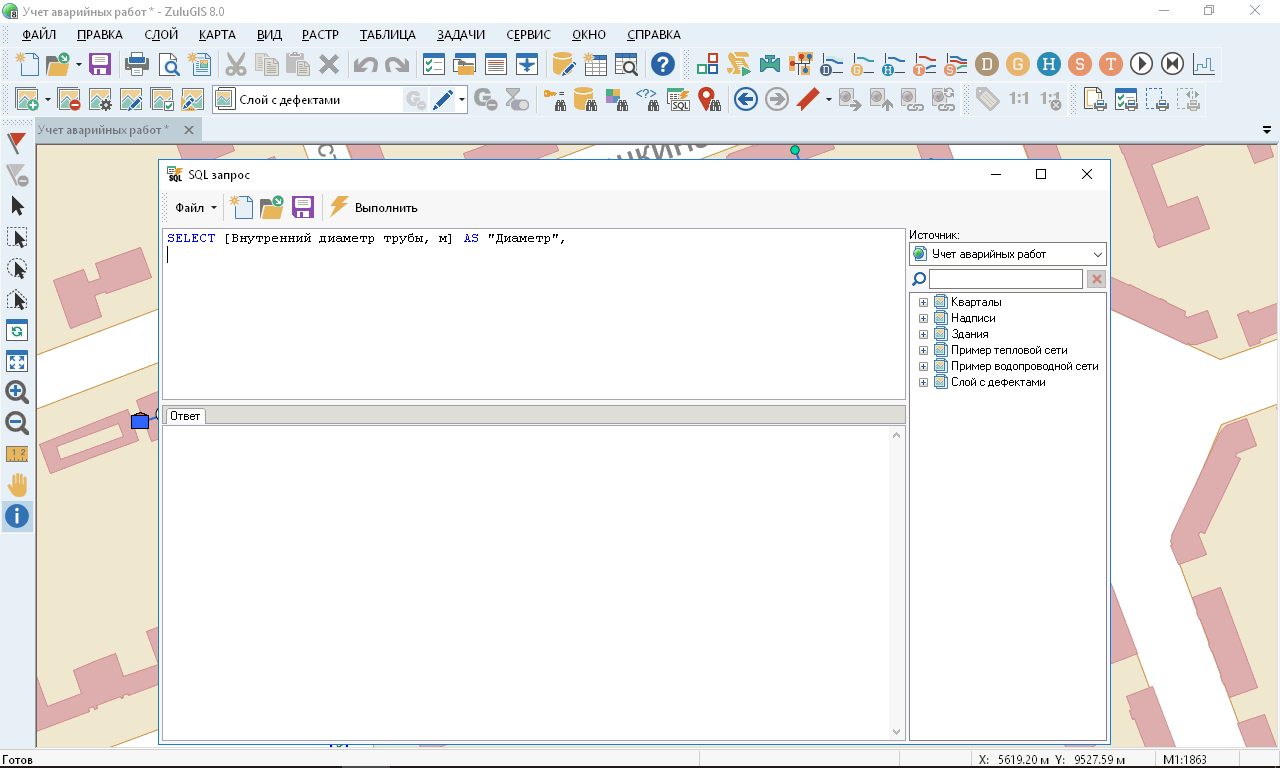
Task: Click the SQL query toolbar icon
Action: (x=679, y=99)
